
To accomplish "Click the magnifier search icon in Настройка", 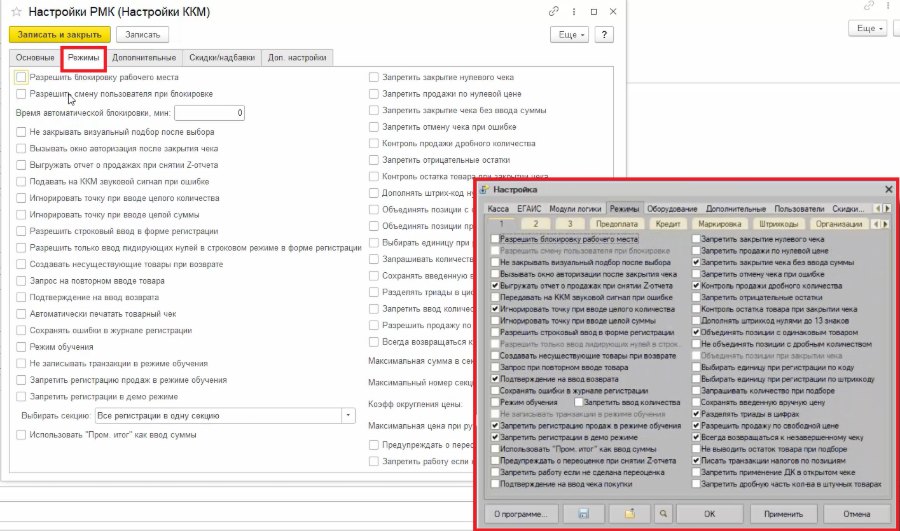I will pyautogui.click(x=663, y=514).
